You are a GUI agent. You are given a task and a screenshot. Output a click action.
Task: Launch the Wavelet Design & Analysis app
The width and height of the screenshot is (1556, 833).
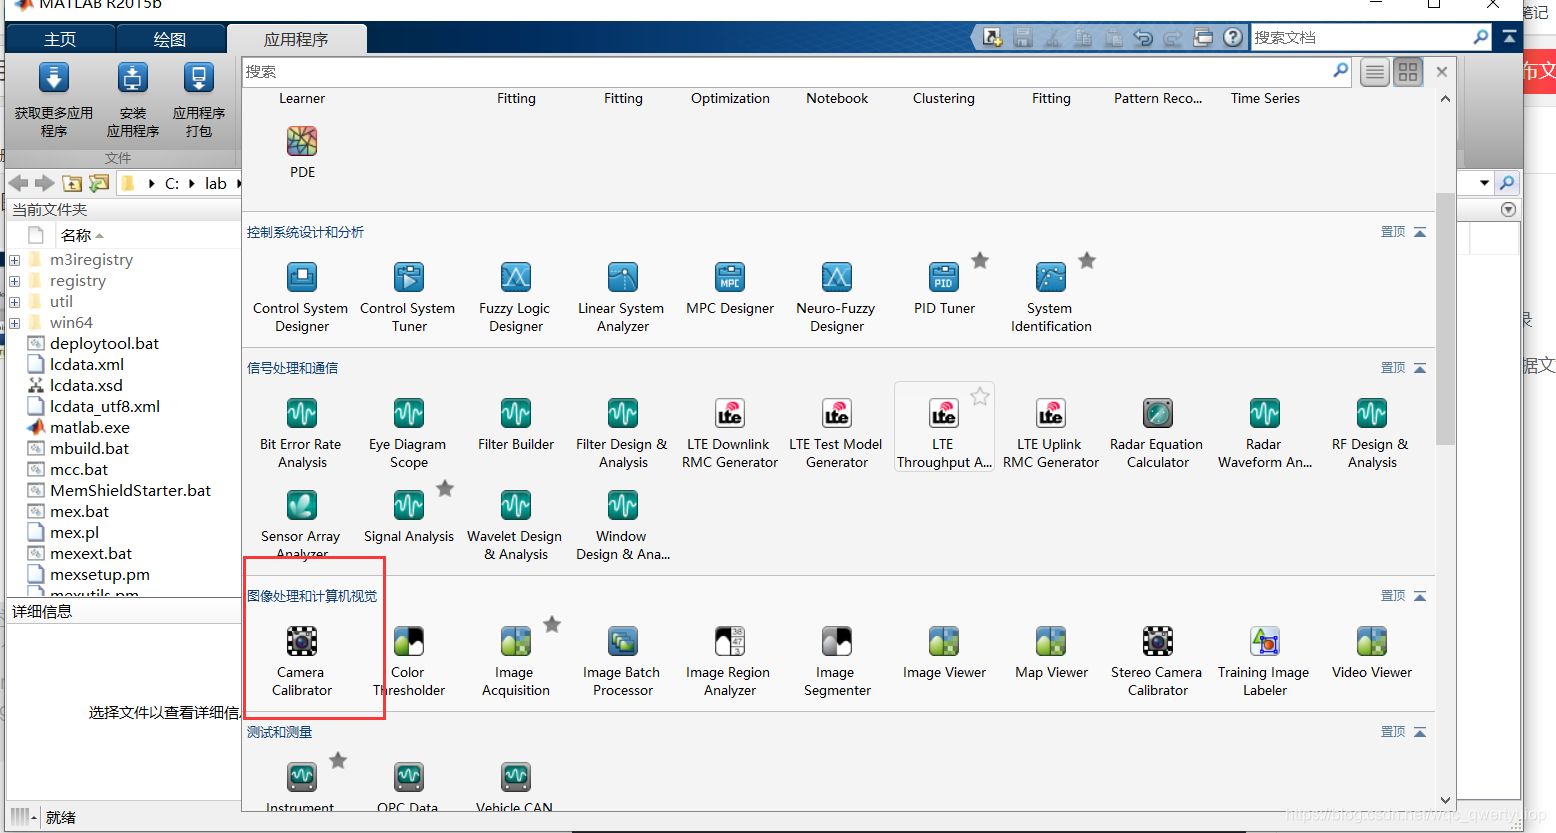[x=515, y=524]
